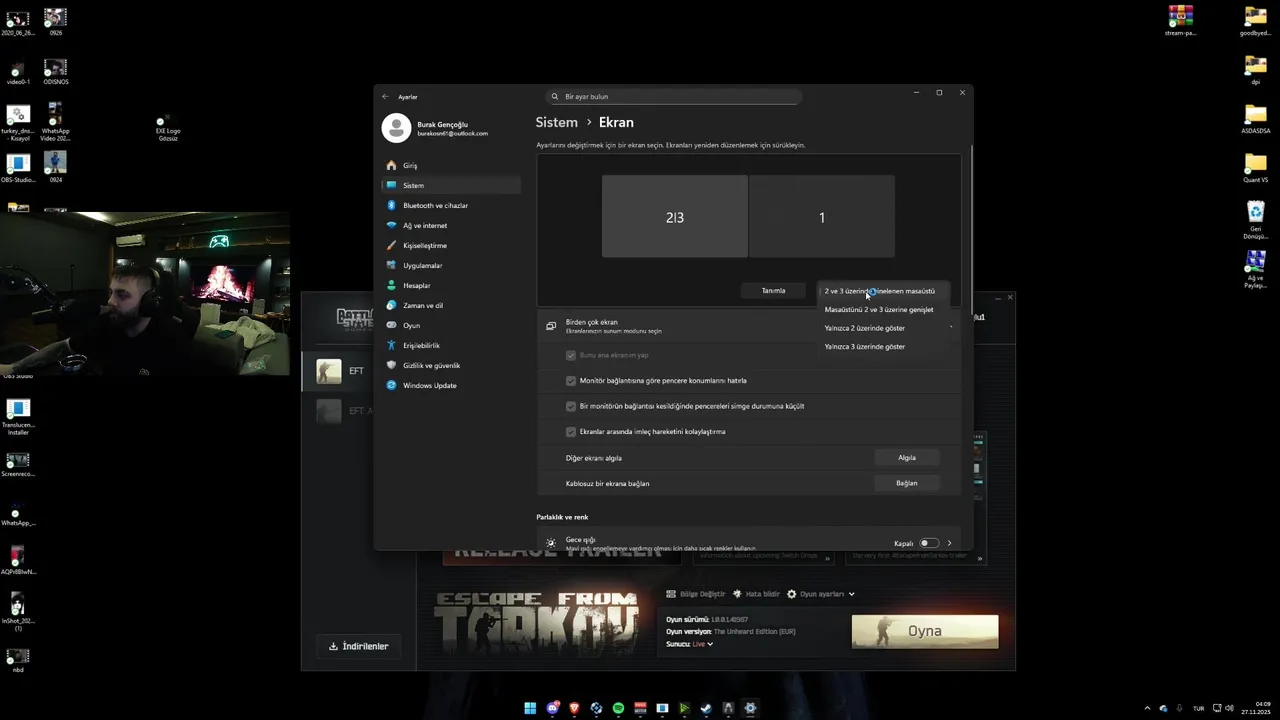1280x720 pixels.
Task: Open Spotify from the taskbar
Action: [618, 708]
